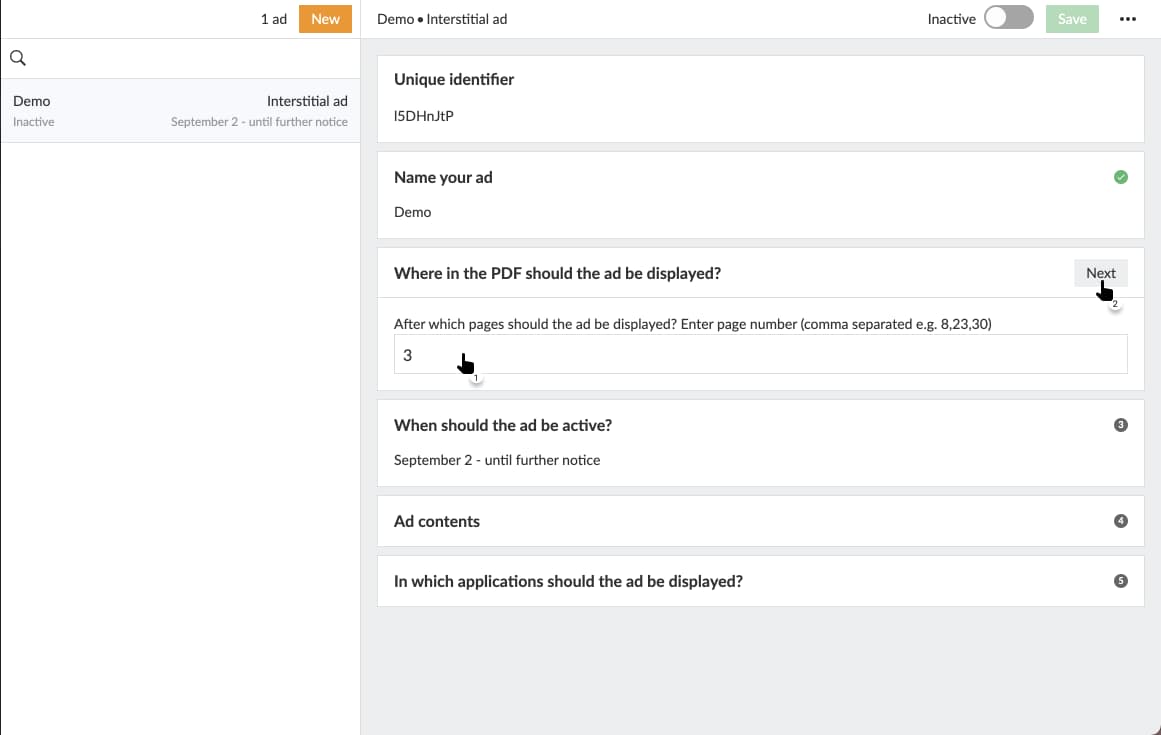Expand 'When should the ad be active?' section
Image resolution: width=1161 pixels, height=735 pixels.
pyautogui.click(x=503, y=425)
